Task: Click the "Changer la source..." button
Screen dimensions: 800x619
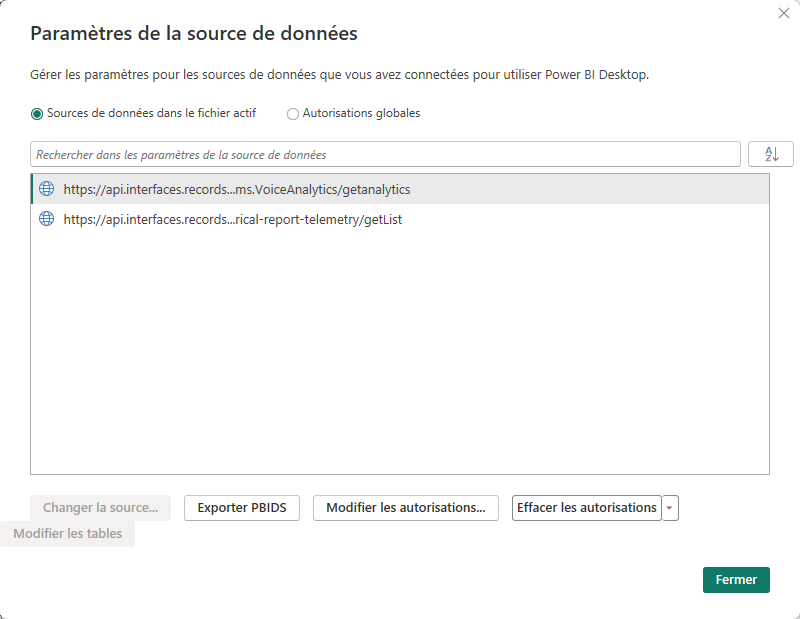Action: click(x=100, y=508)
